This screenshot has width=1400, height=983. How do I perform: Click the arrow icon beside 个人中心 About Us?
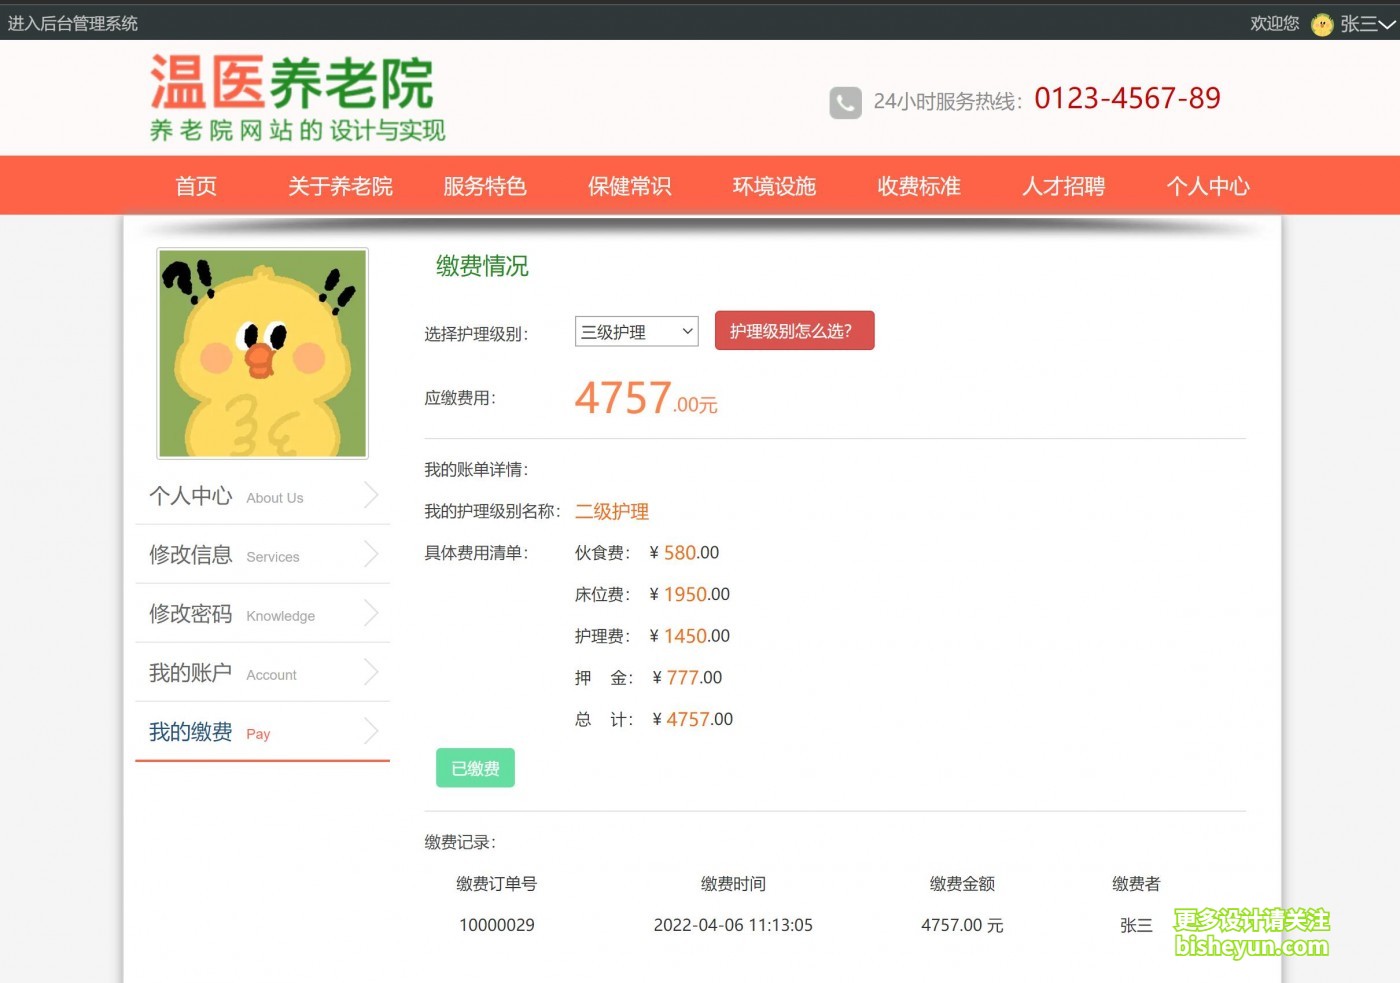tap(371, 495)
